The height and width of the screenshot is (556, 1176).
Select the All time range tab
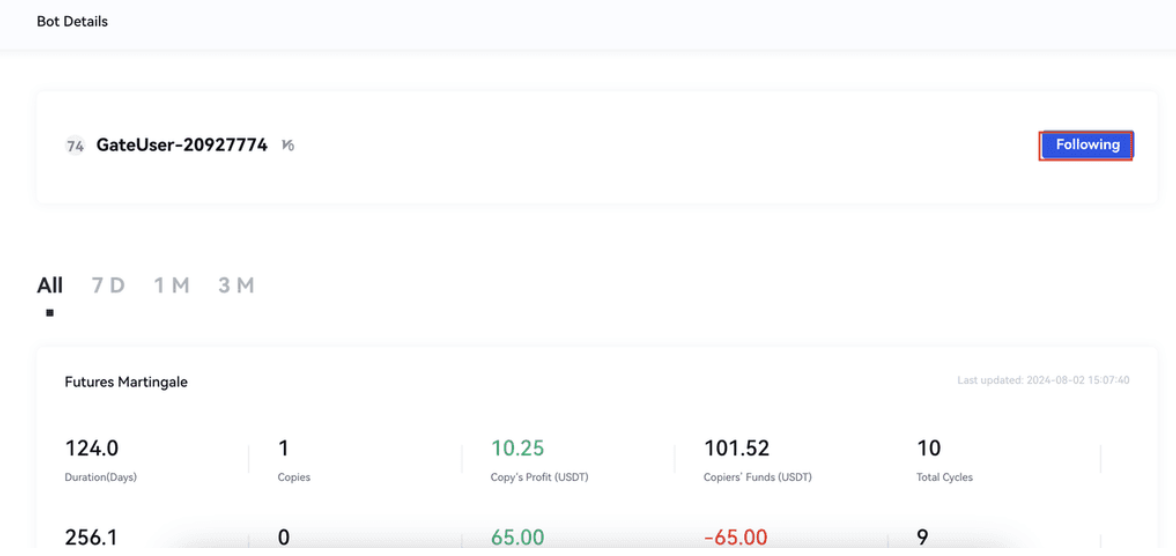pyautogui.click(x=50, y=285)
